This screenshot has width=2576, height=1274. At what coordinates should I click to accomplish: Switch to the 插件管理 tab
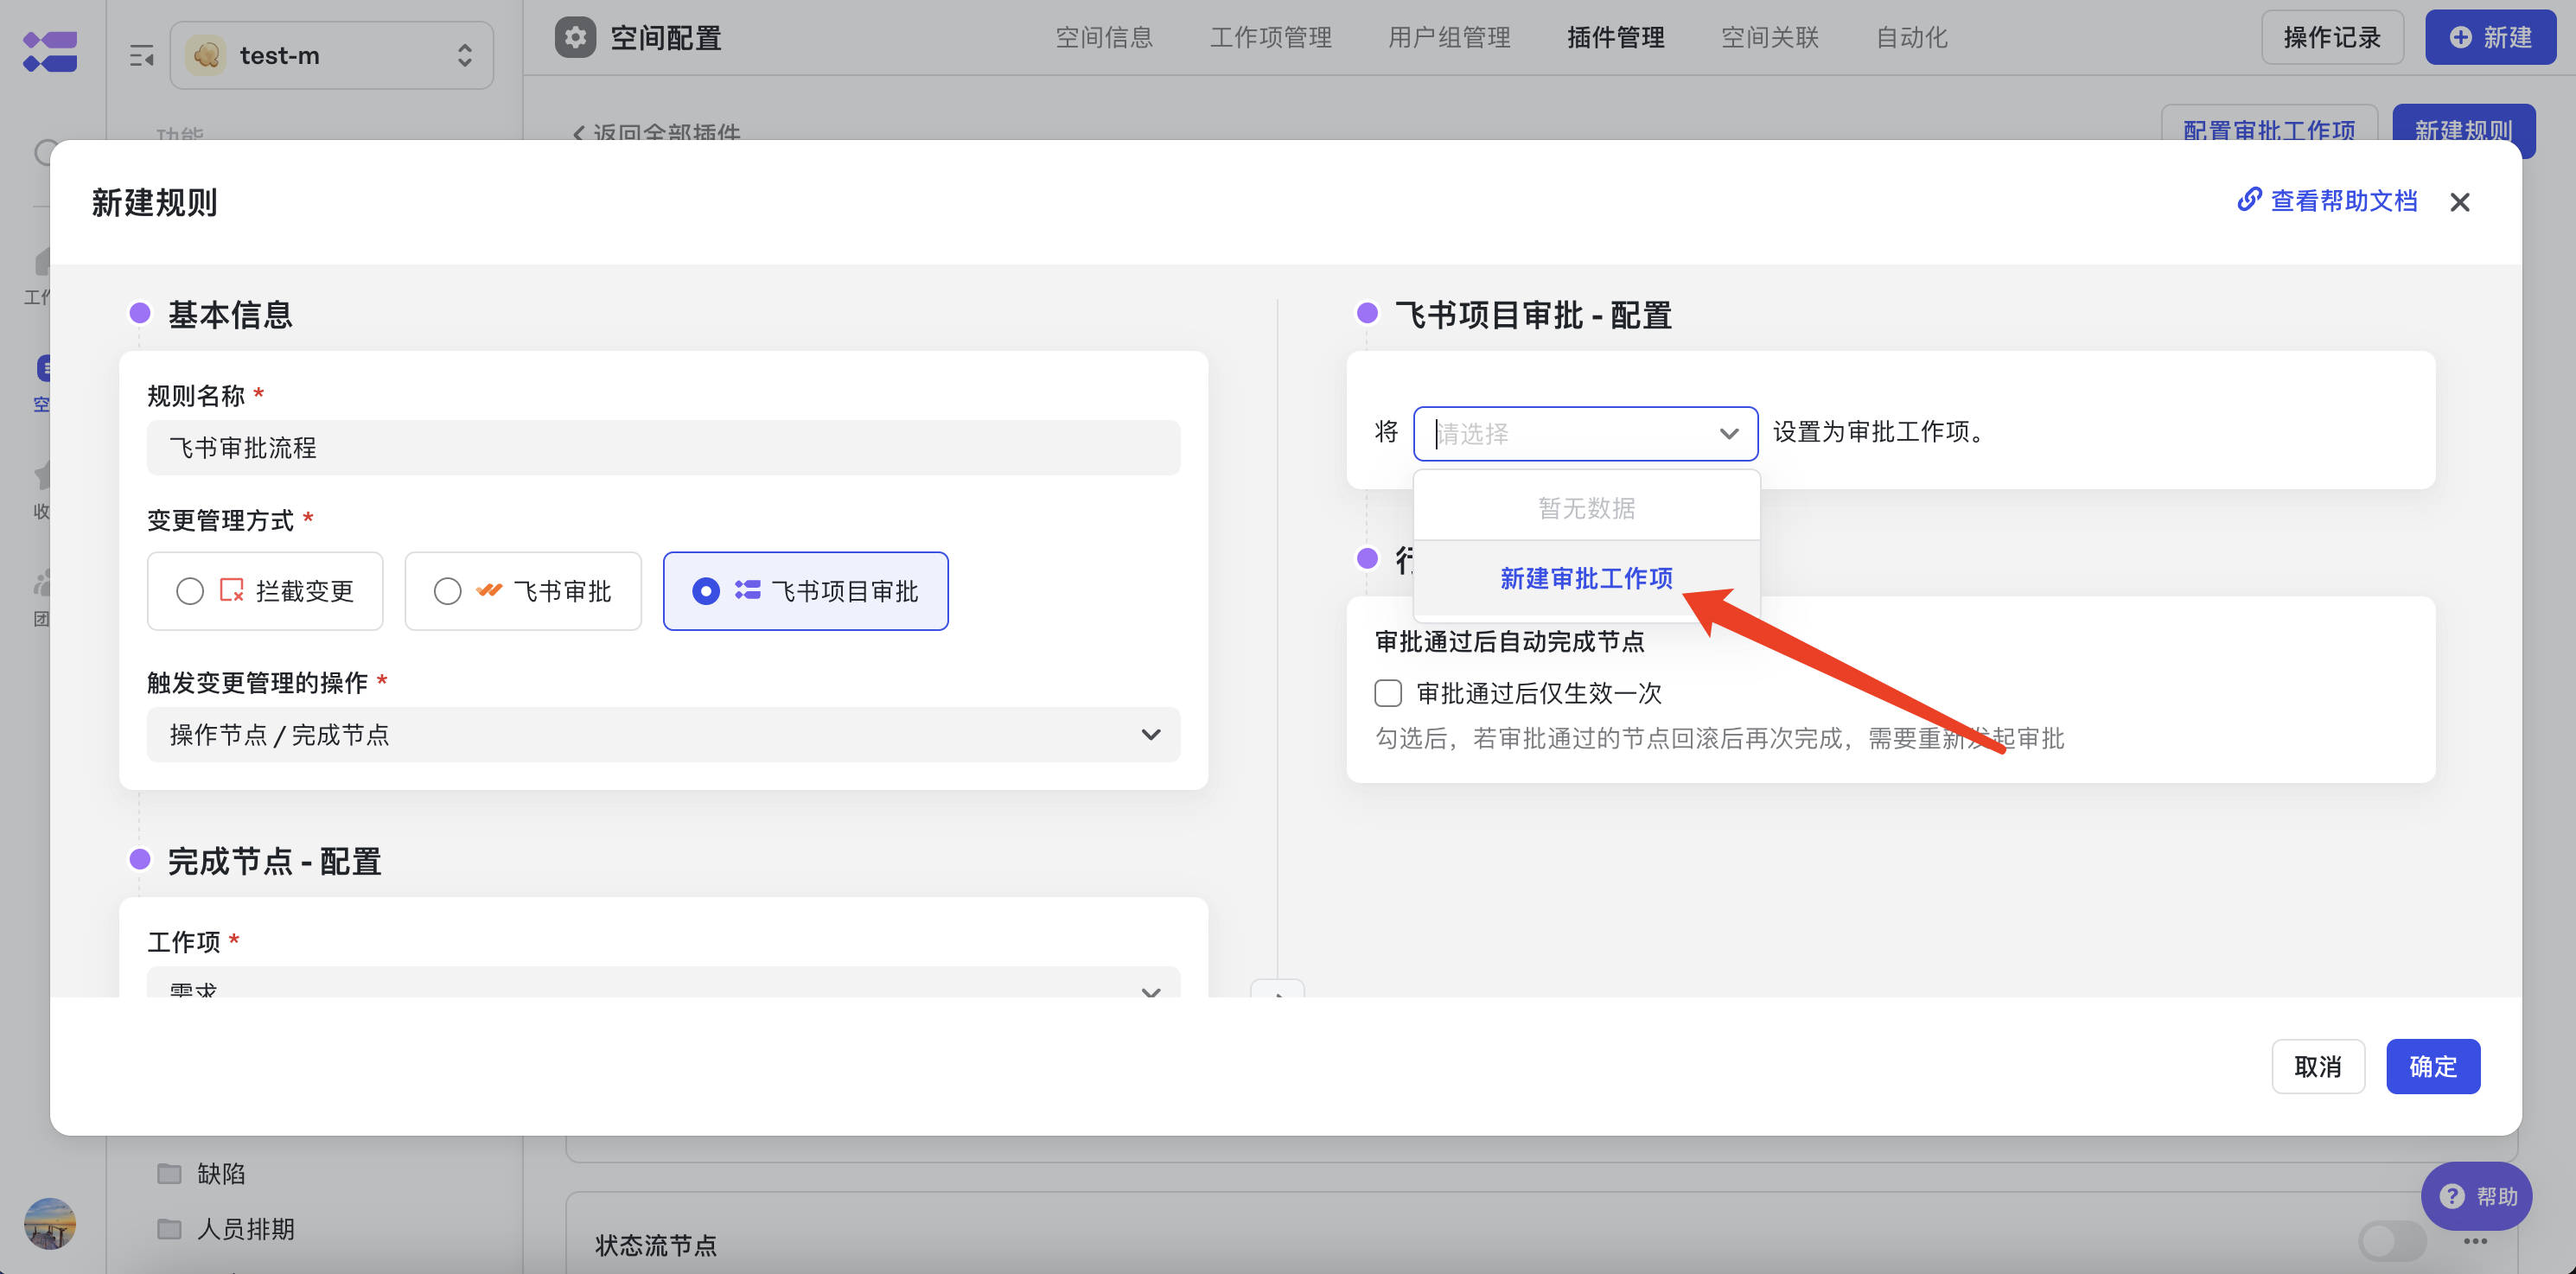pyautogui.click(x=1615, y=38)
